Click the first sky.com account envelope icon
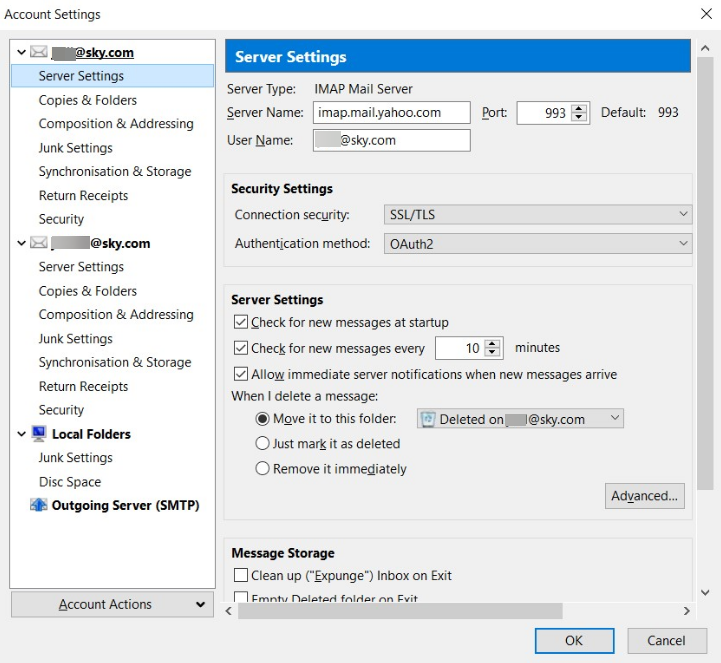 39,52
